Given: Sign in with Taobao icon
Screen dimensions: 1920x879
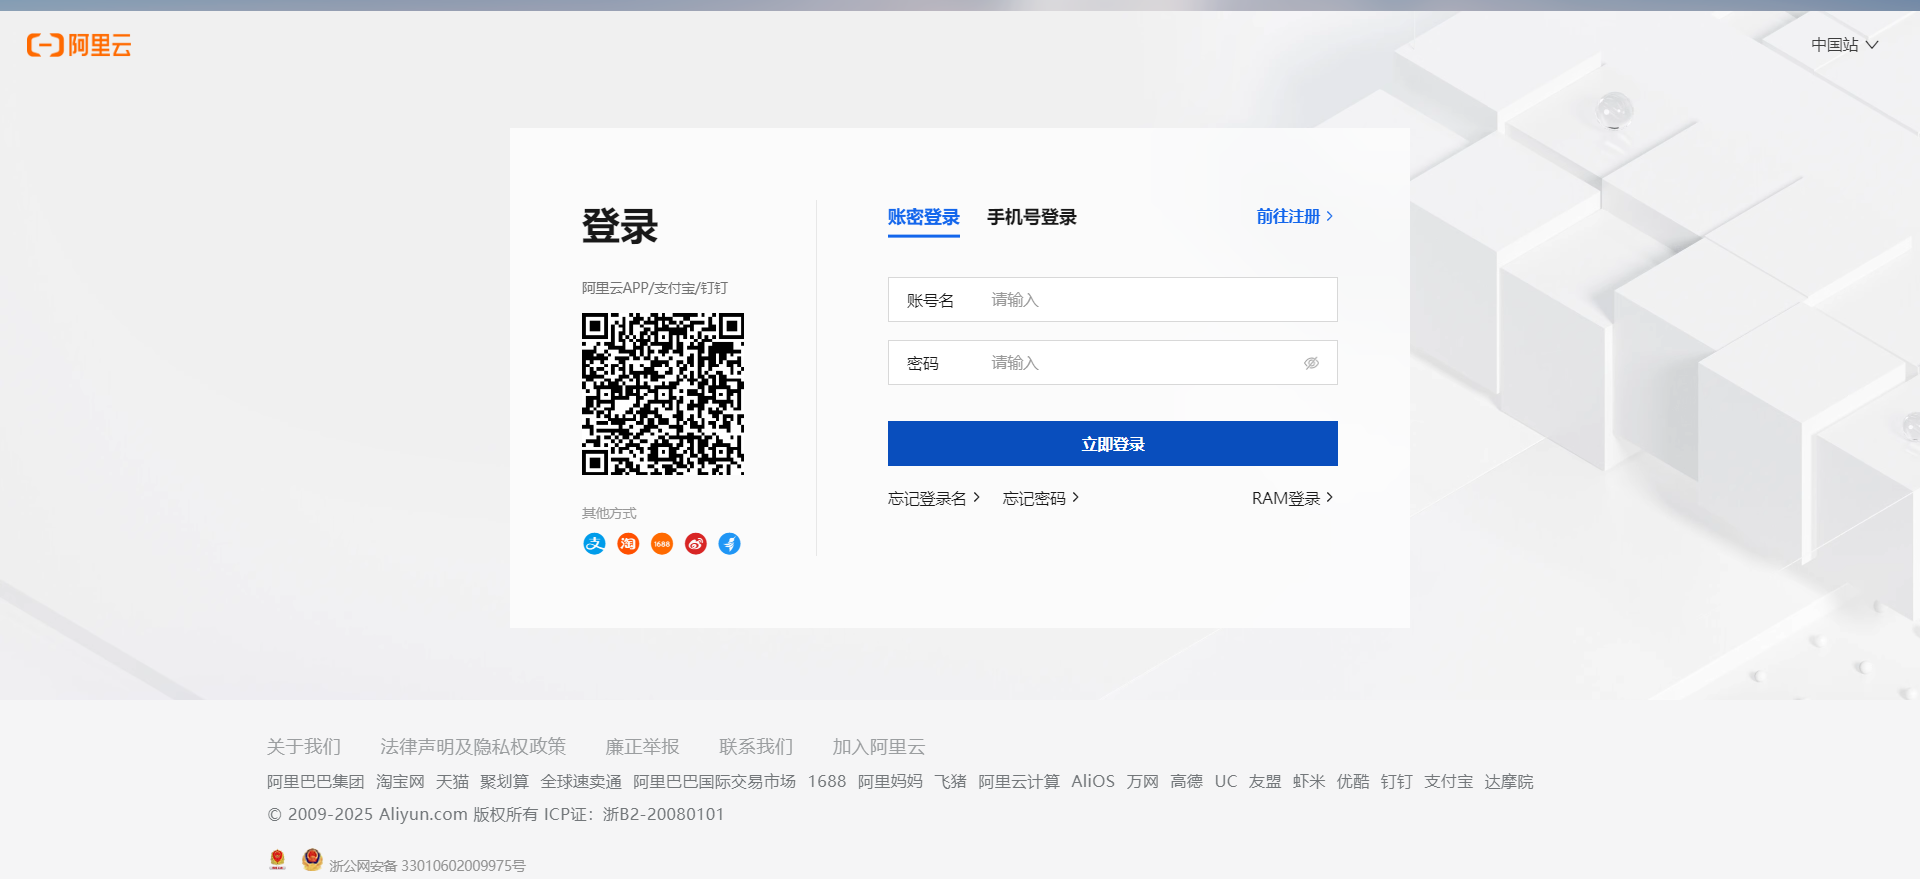Looking at the screenshot, I should click(x=628, y=544).
